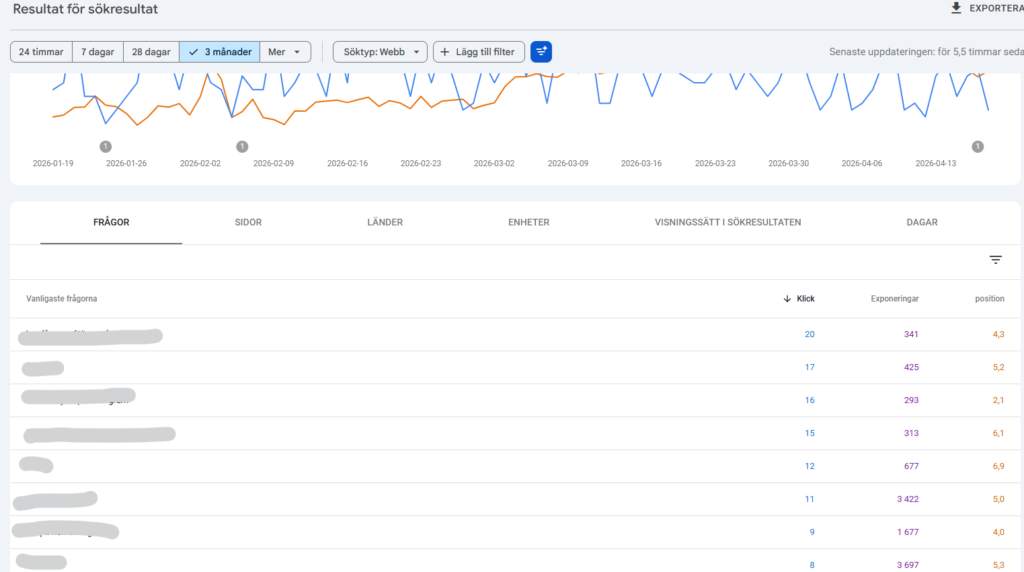Viewport: 1024px width, 572px height.
Task: Open the table filter rows icon
Action: tap(995, 260)
